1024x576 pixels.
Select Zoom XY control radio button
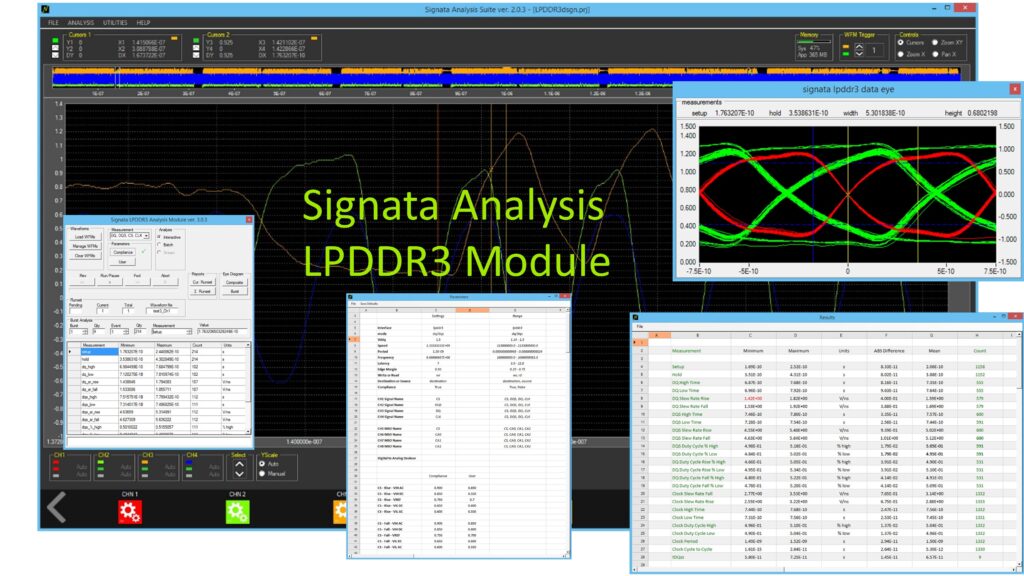[x=935, y=41]
